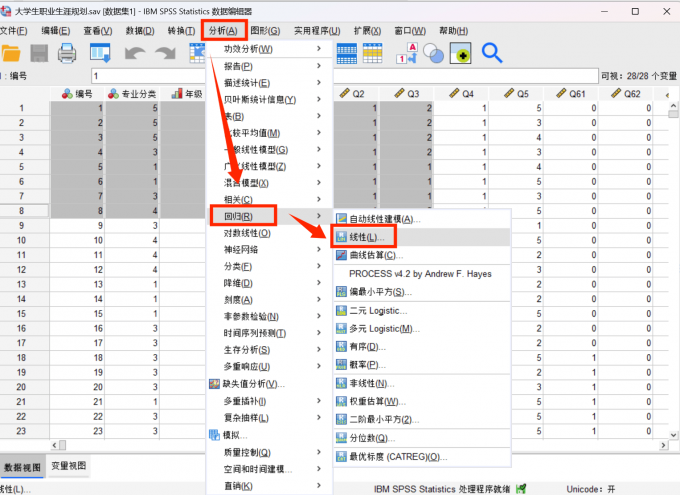Viewport: 680px width, 495px height.
Task: Choose PROCESS v4.2 by Andrew F. Hayes
Action: 420,274
